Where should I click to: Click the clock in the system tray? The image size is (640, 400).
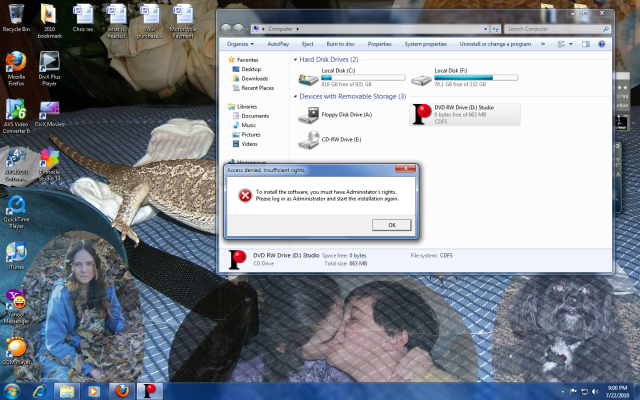[x=617, y=391]
